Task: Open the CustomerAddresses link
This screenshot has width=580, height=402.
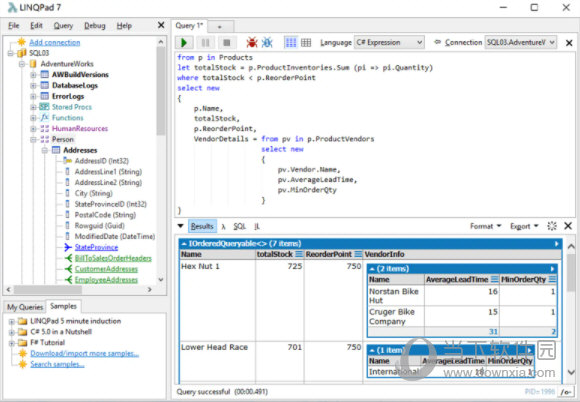Action: 106,269
